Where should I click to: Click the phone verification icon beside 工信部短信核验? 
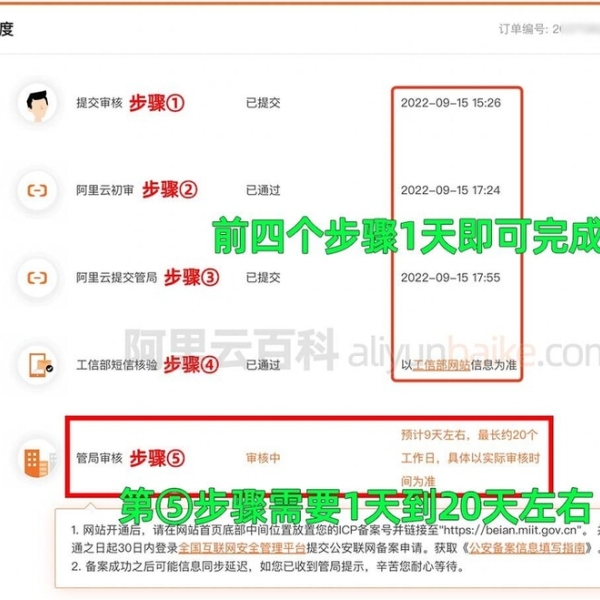[38, 365]
